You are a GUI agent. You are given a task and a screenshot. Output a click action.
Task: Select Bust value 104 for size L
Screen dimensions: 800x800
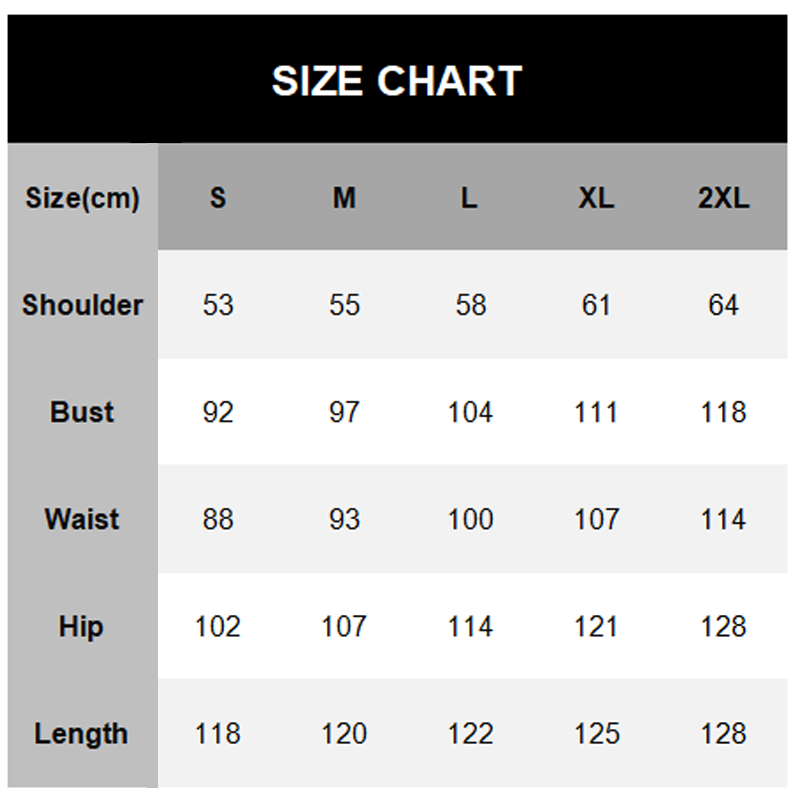[x=470, y=412]
